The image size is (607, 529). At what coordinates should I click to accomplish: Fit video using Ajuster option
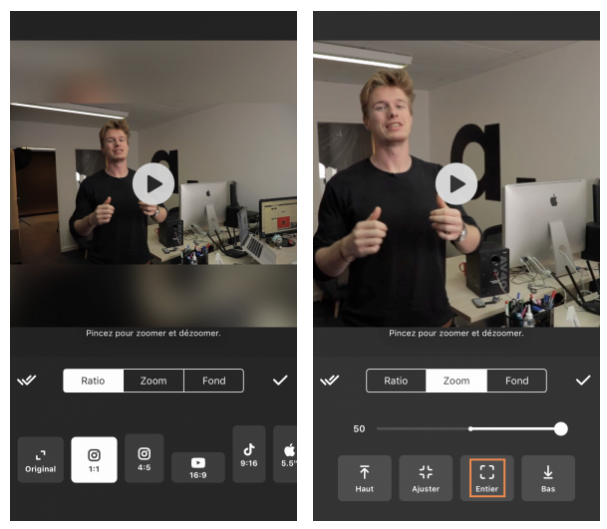425,478
